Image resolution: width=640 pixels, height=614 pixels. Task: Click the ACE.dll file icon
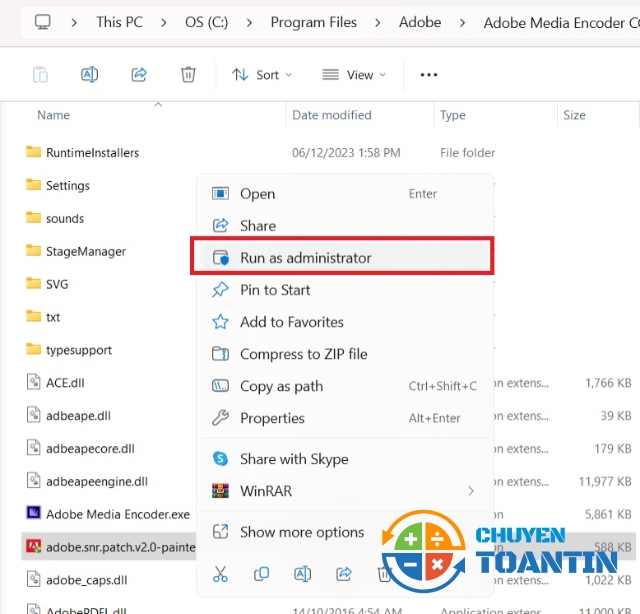coord(33,382)
